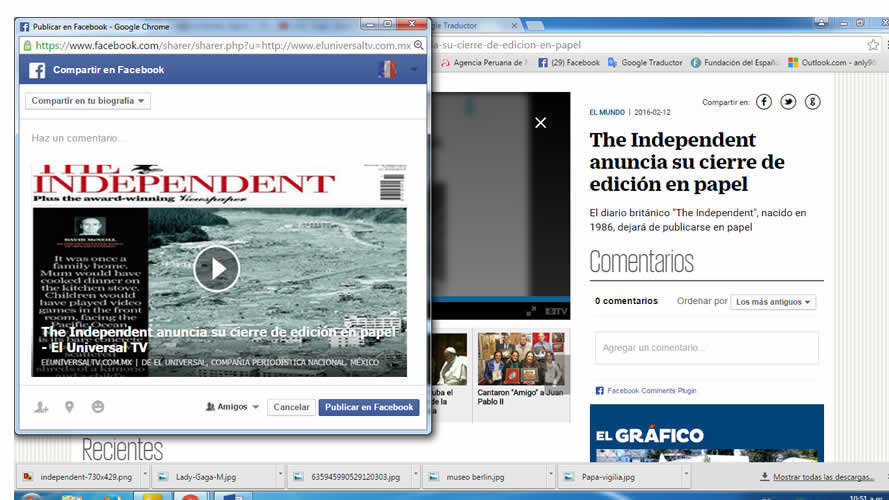Click 'Publicar en Facebook' button

tap(369, 407)
